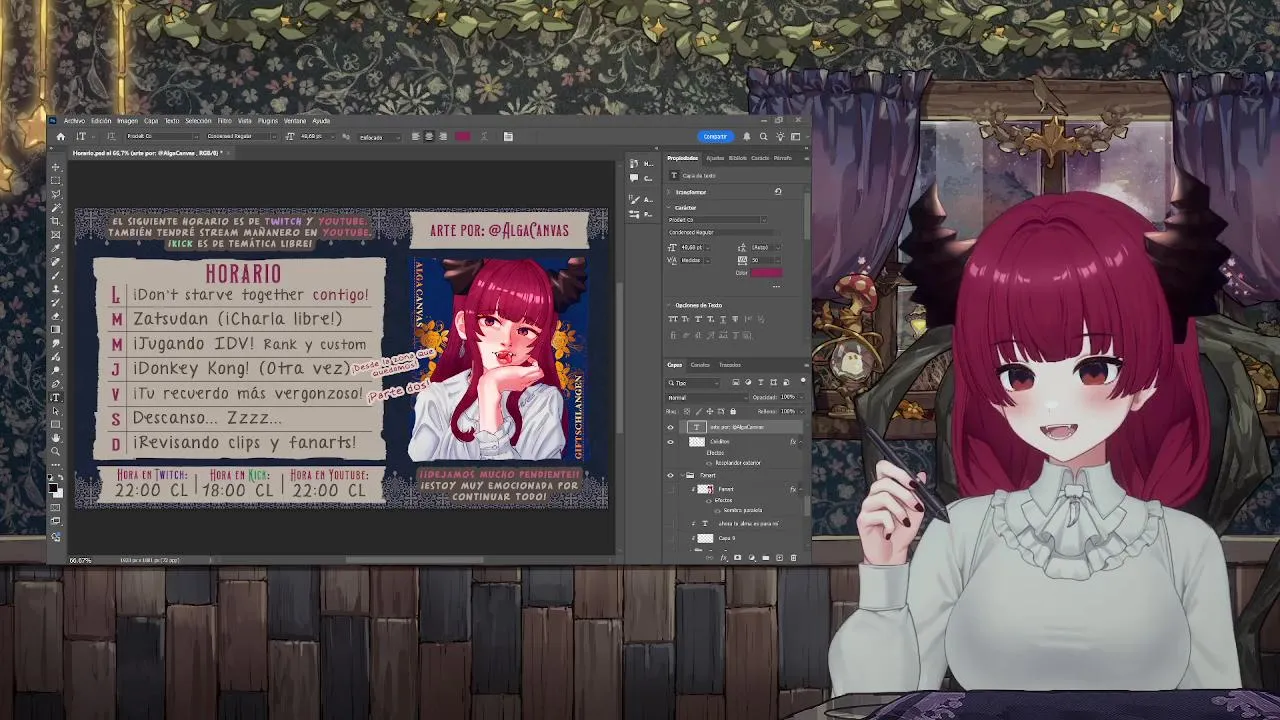
Task: Select the Horizontal Type tool in toolbar
Action: coord(56,398)
